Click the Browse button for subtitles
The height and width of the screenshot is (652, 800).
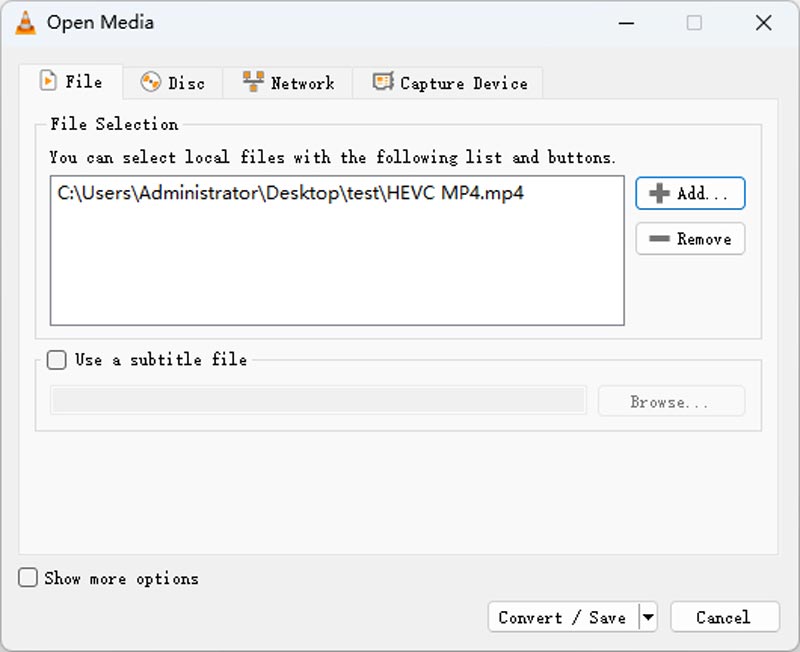tap(670, 400)
